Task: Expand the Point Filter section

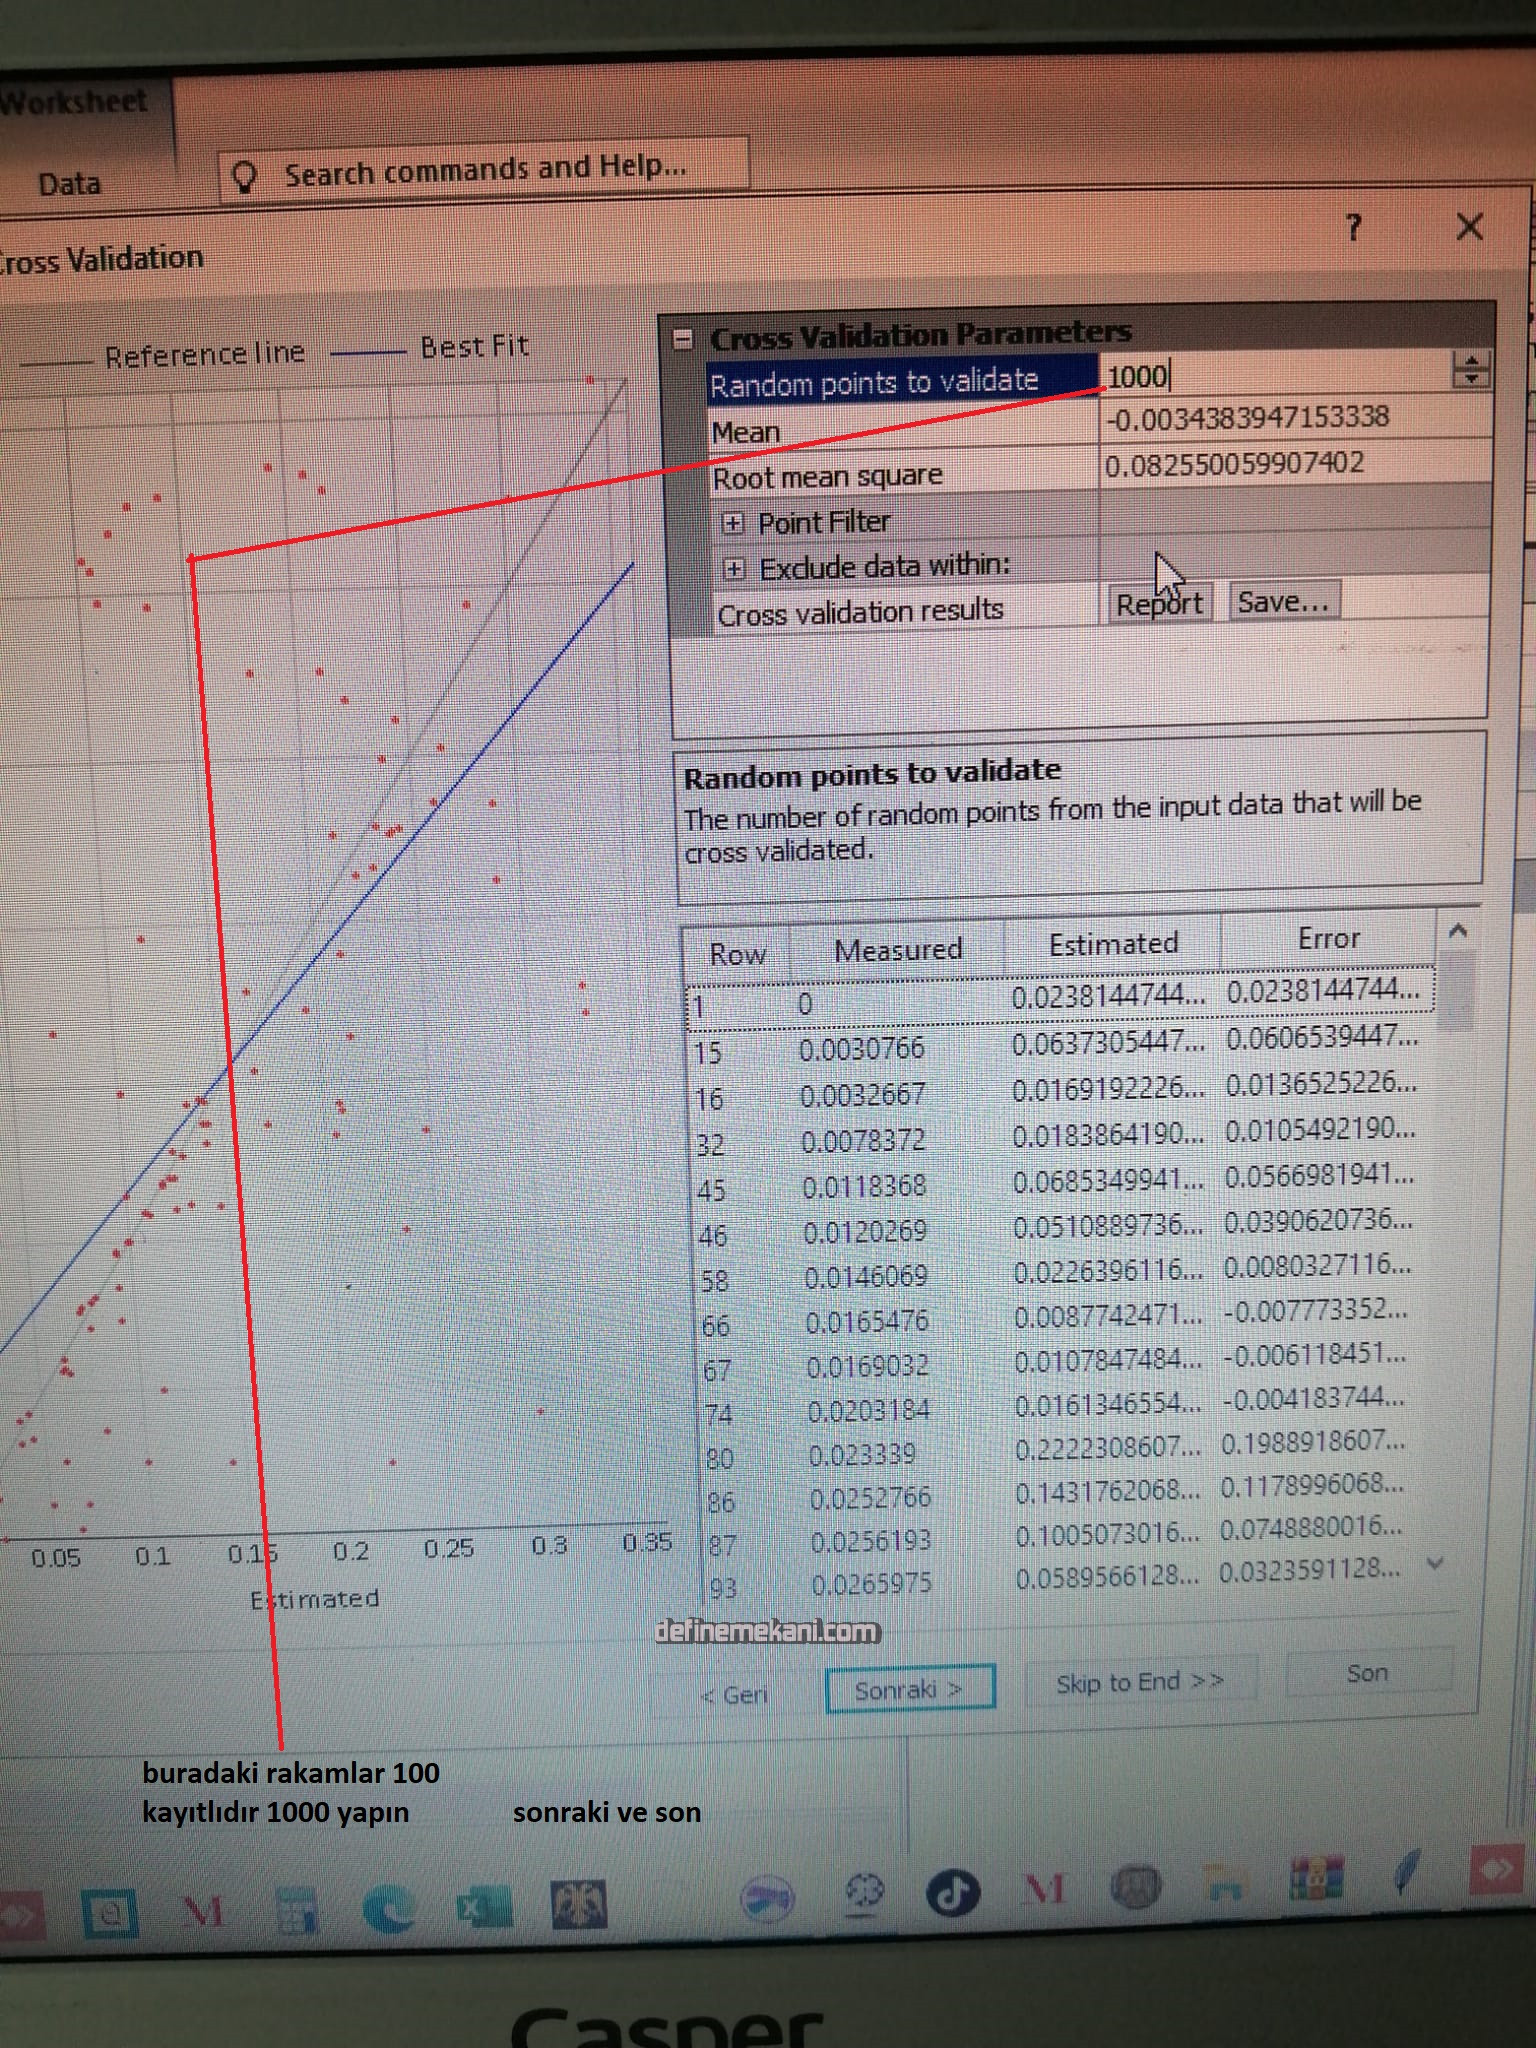Action: coord(733,523)
